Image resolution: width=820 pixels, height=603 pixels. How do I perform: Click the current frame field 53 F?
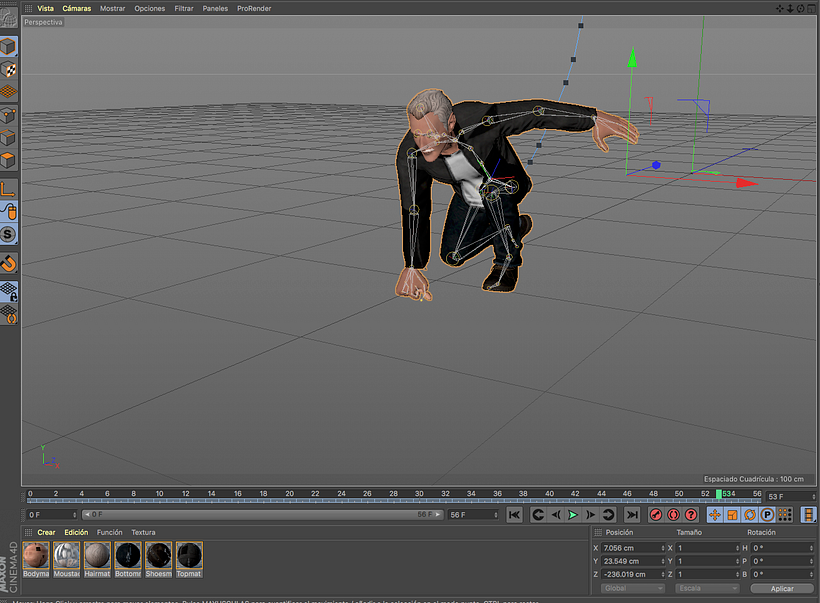(x=791, y=496)
